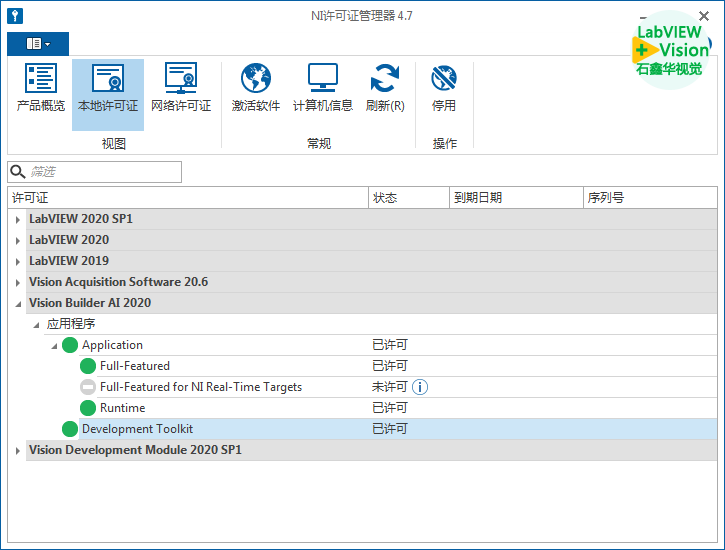Image resolution: width=725 pixels, height=550 pixels.
Task: Sort by the 状态 column header
Action: [x=408, y=198]
